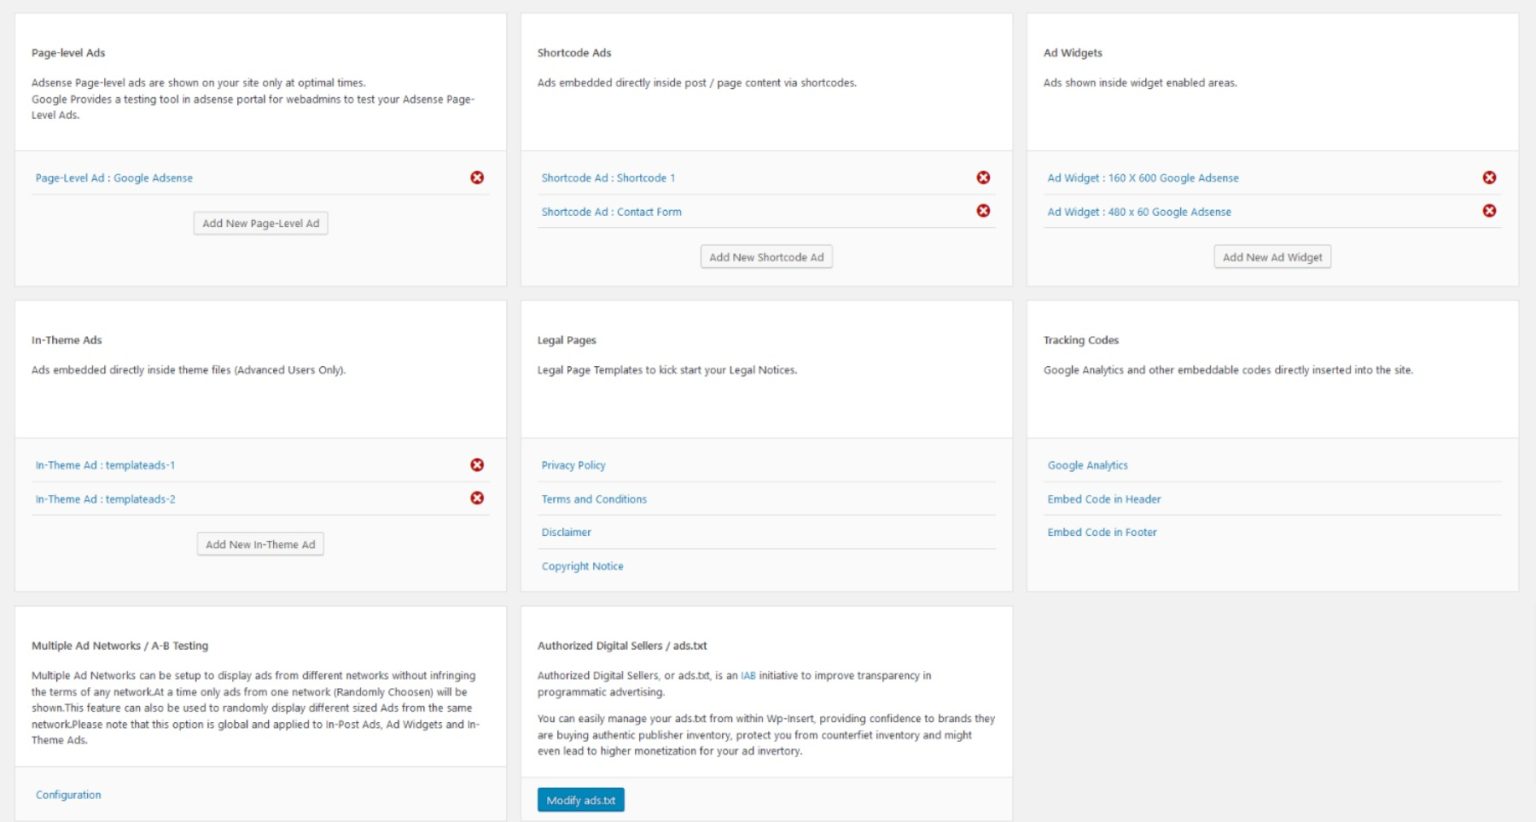The height and width of the screenshot is (822, 1536).
Task: Delete the Google Adsense page-level ad
Action: [477, 177]
